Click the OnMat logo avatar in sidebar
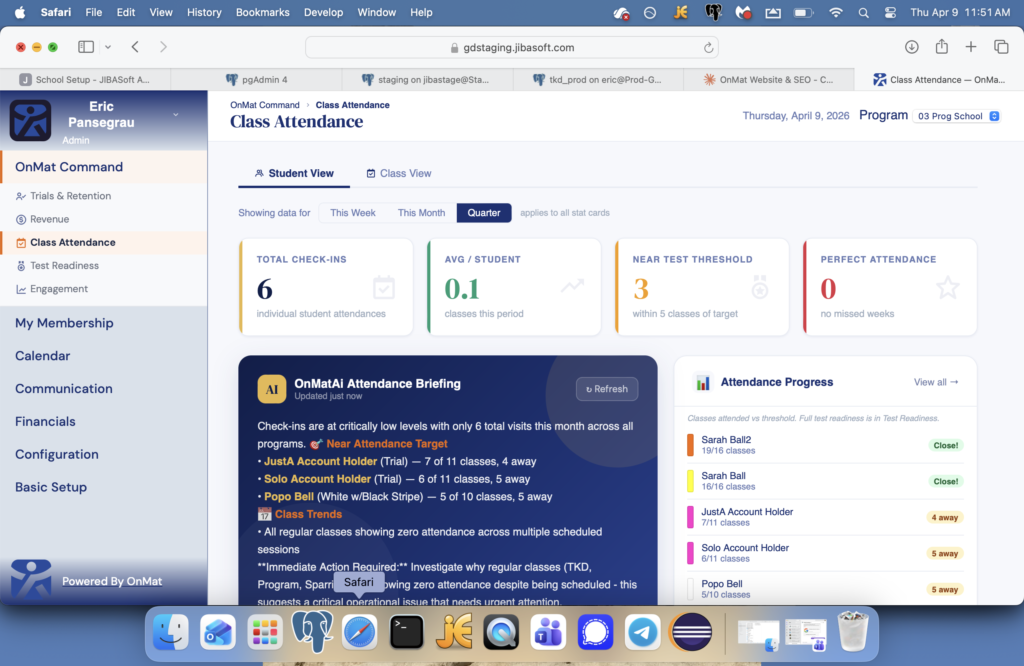 30,120
